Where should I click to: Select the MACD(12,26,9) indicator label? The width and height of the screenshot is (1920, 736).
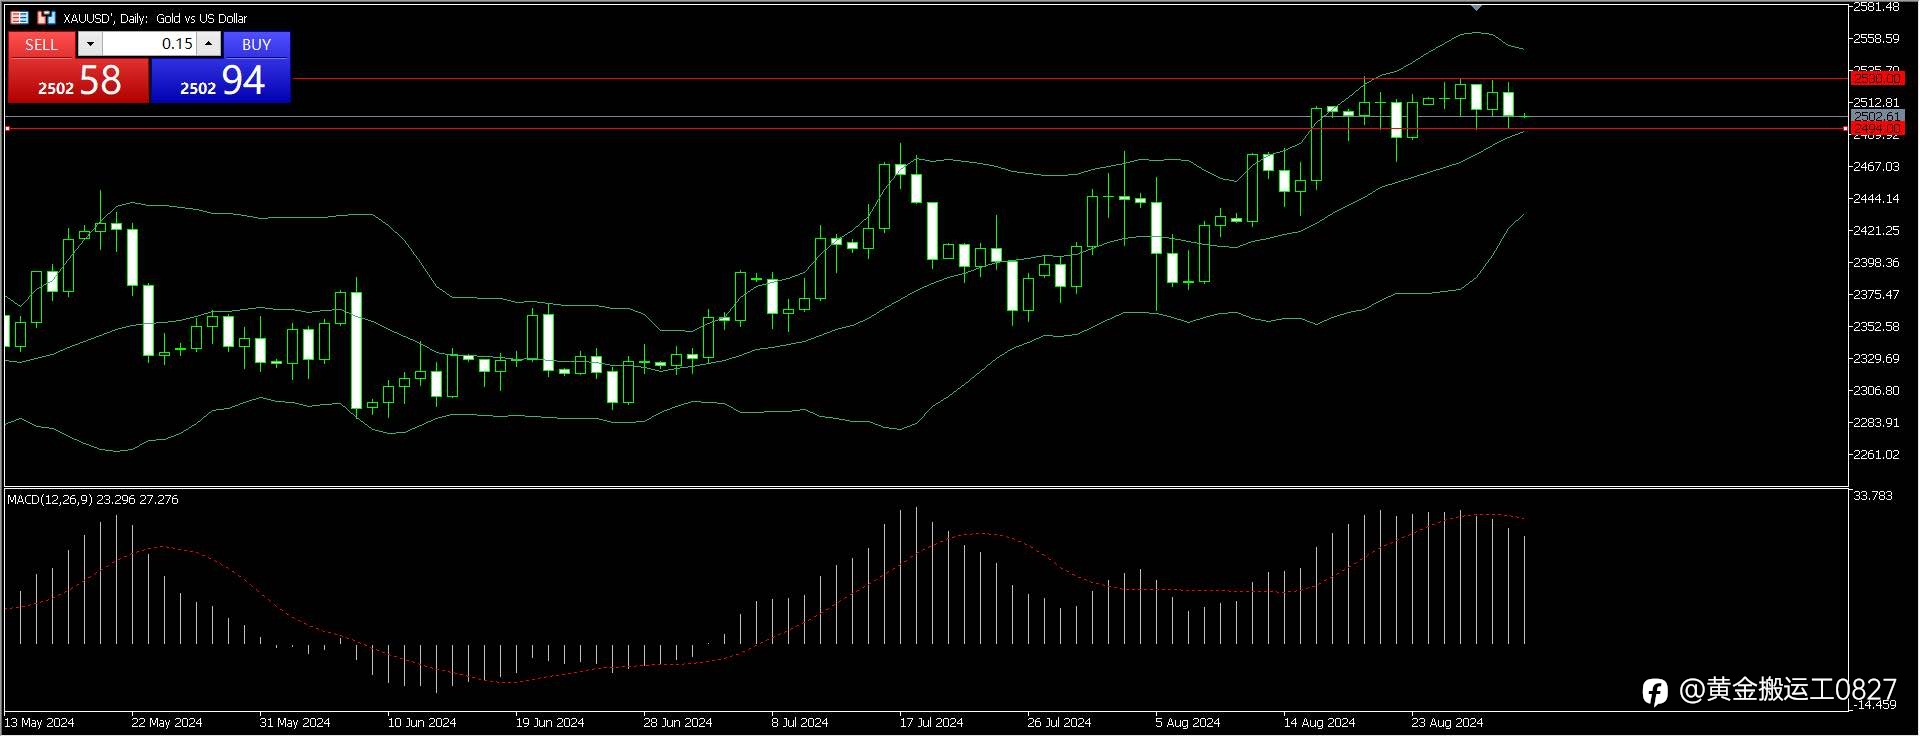(92, 499)
